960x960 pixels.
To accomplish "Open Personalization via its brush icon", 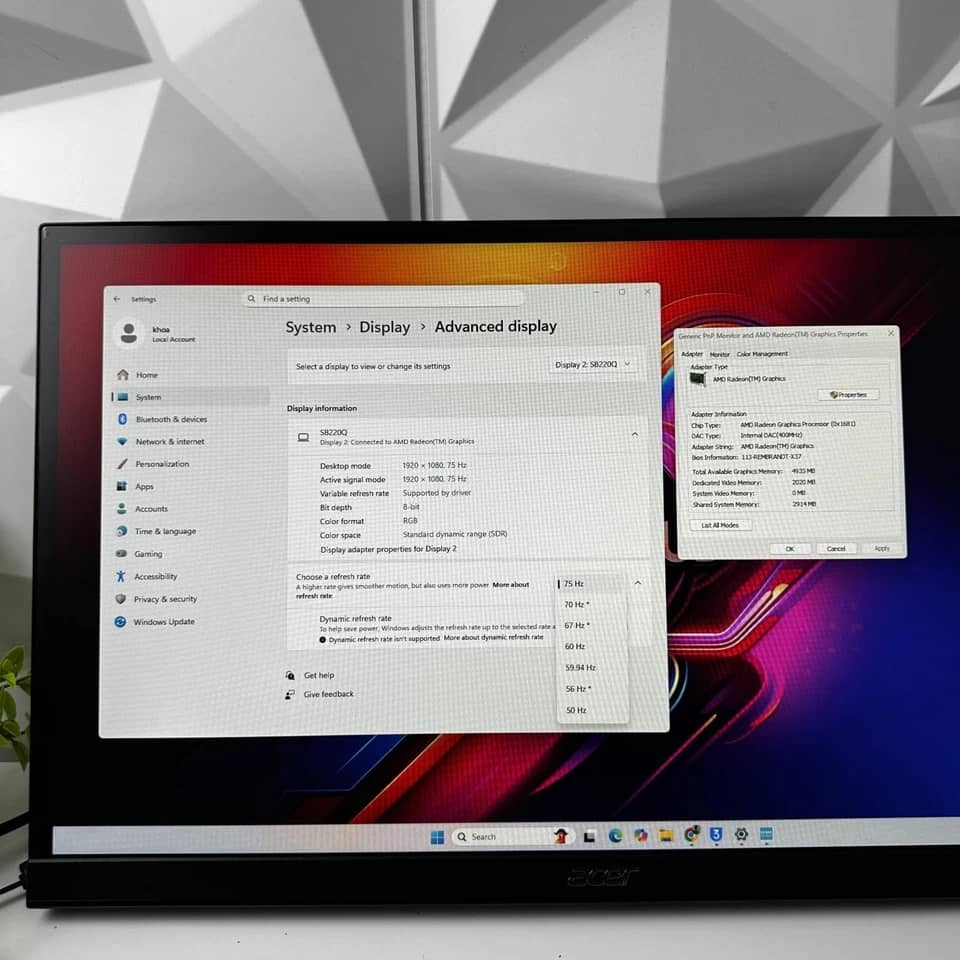I will [122, 463].
